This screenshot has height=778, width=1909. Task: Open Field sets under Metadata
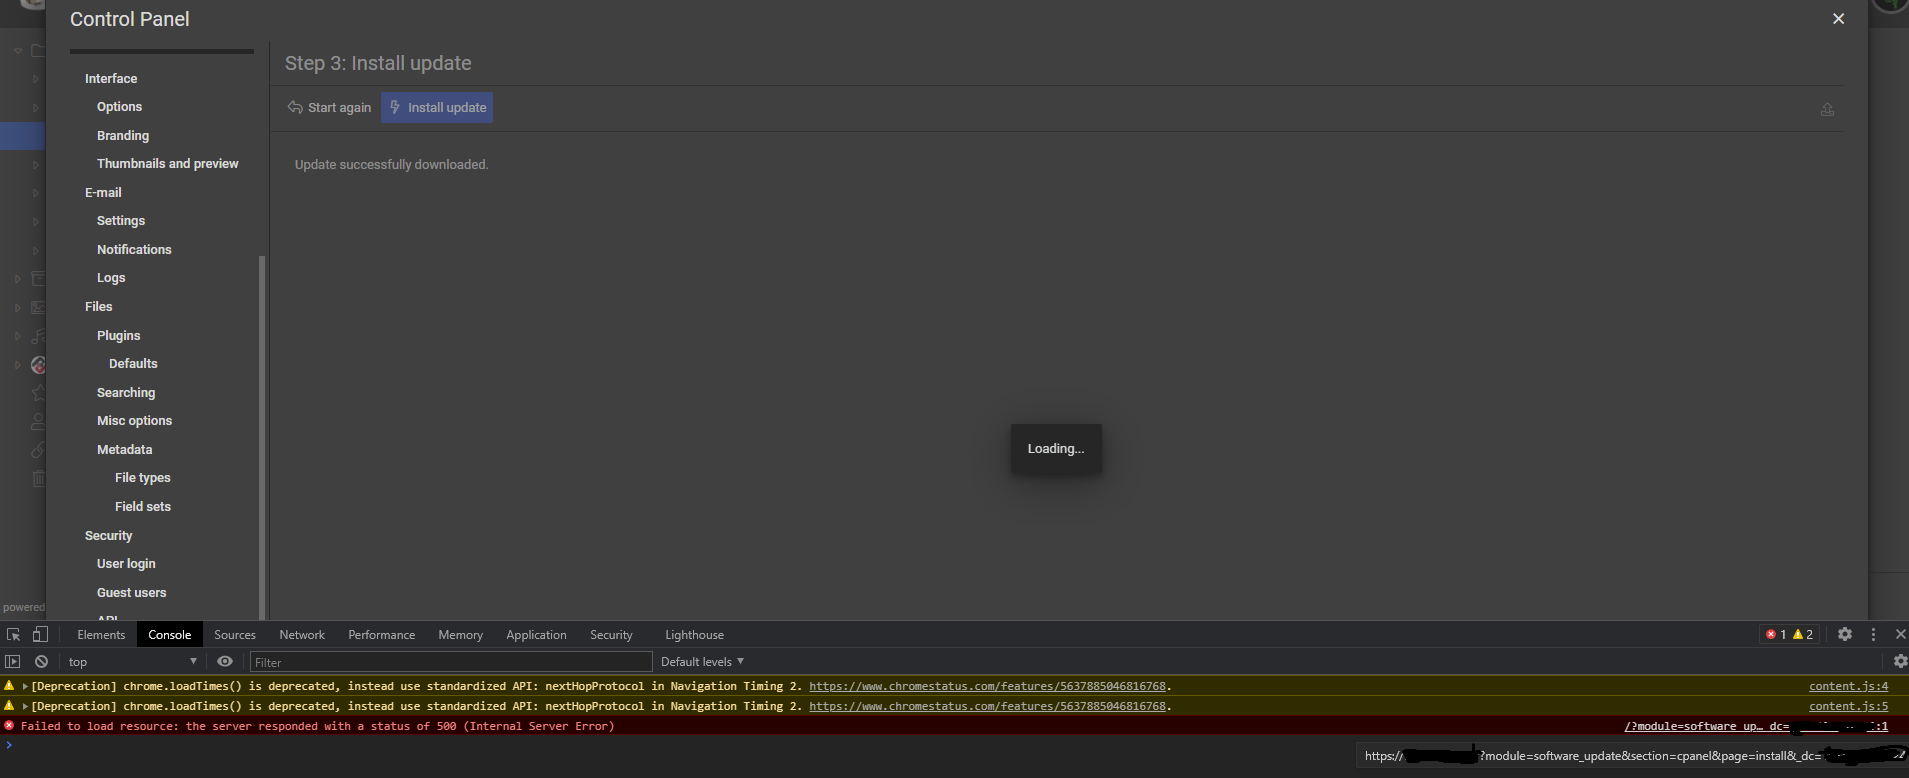pos(143,507)
